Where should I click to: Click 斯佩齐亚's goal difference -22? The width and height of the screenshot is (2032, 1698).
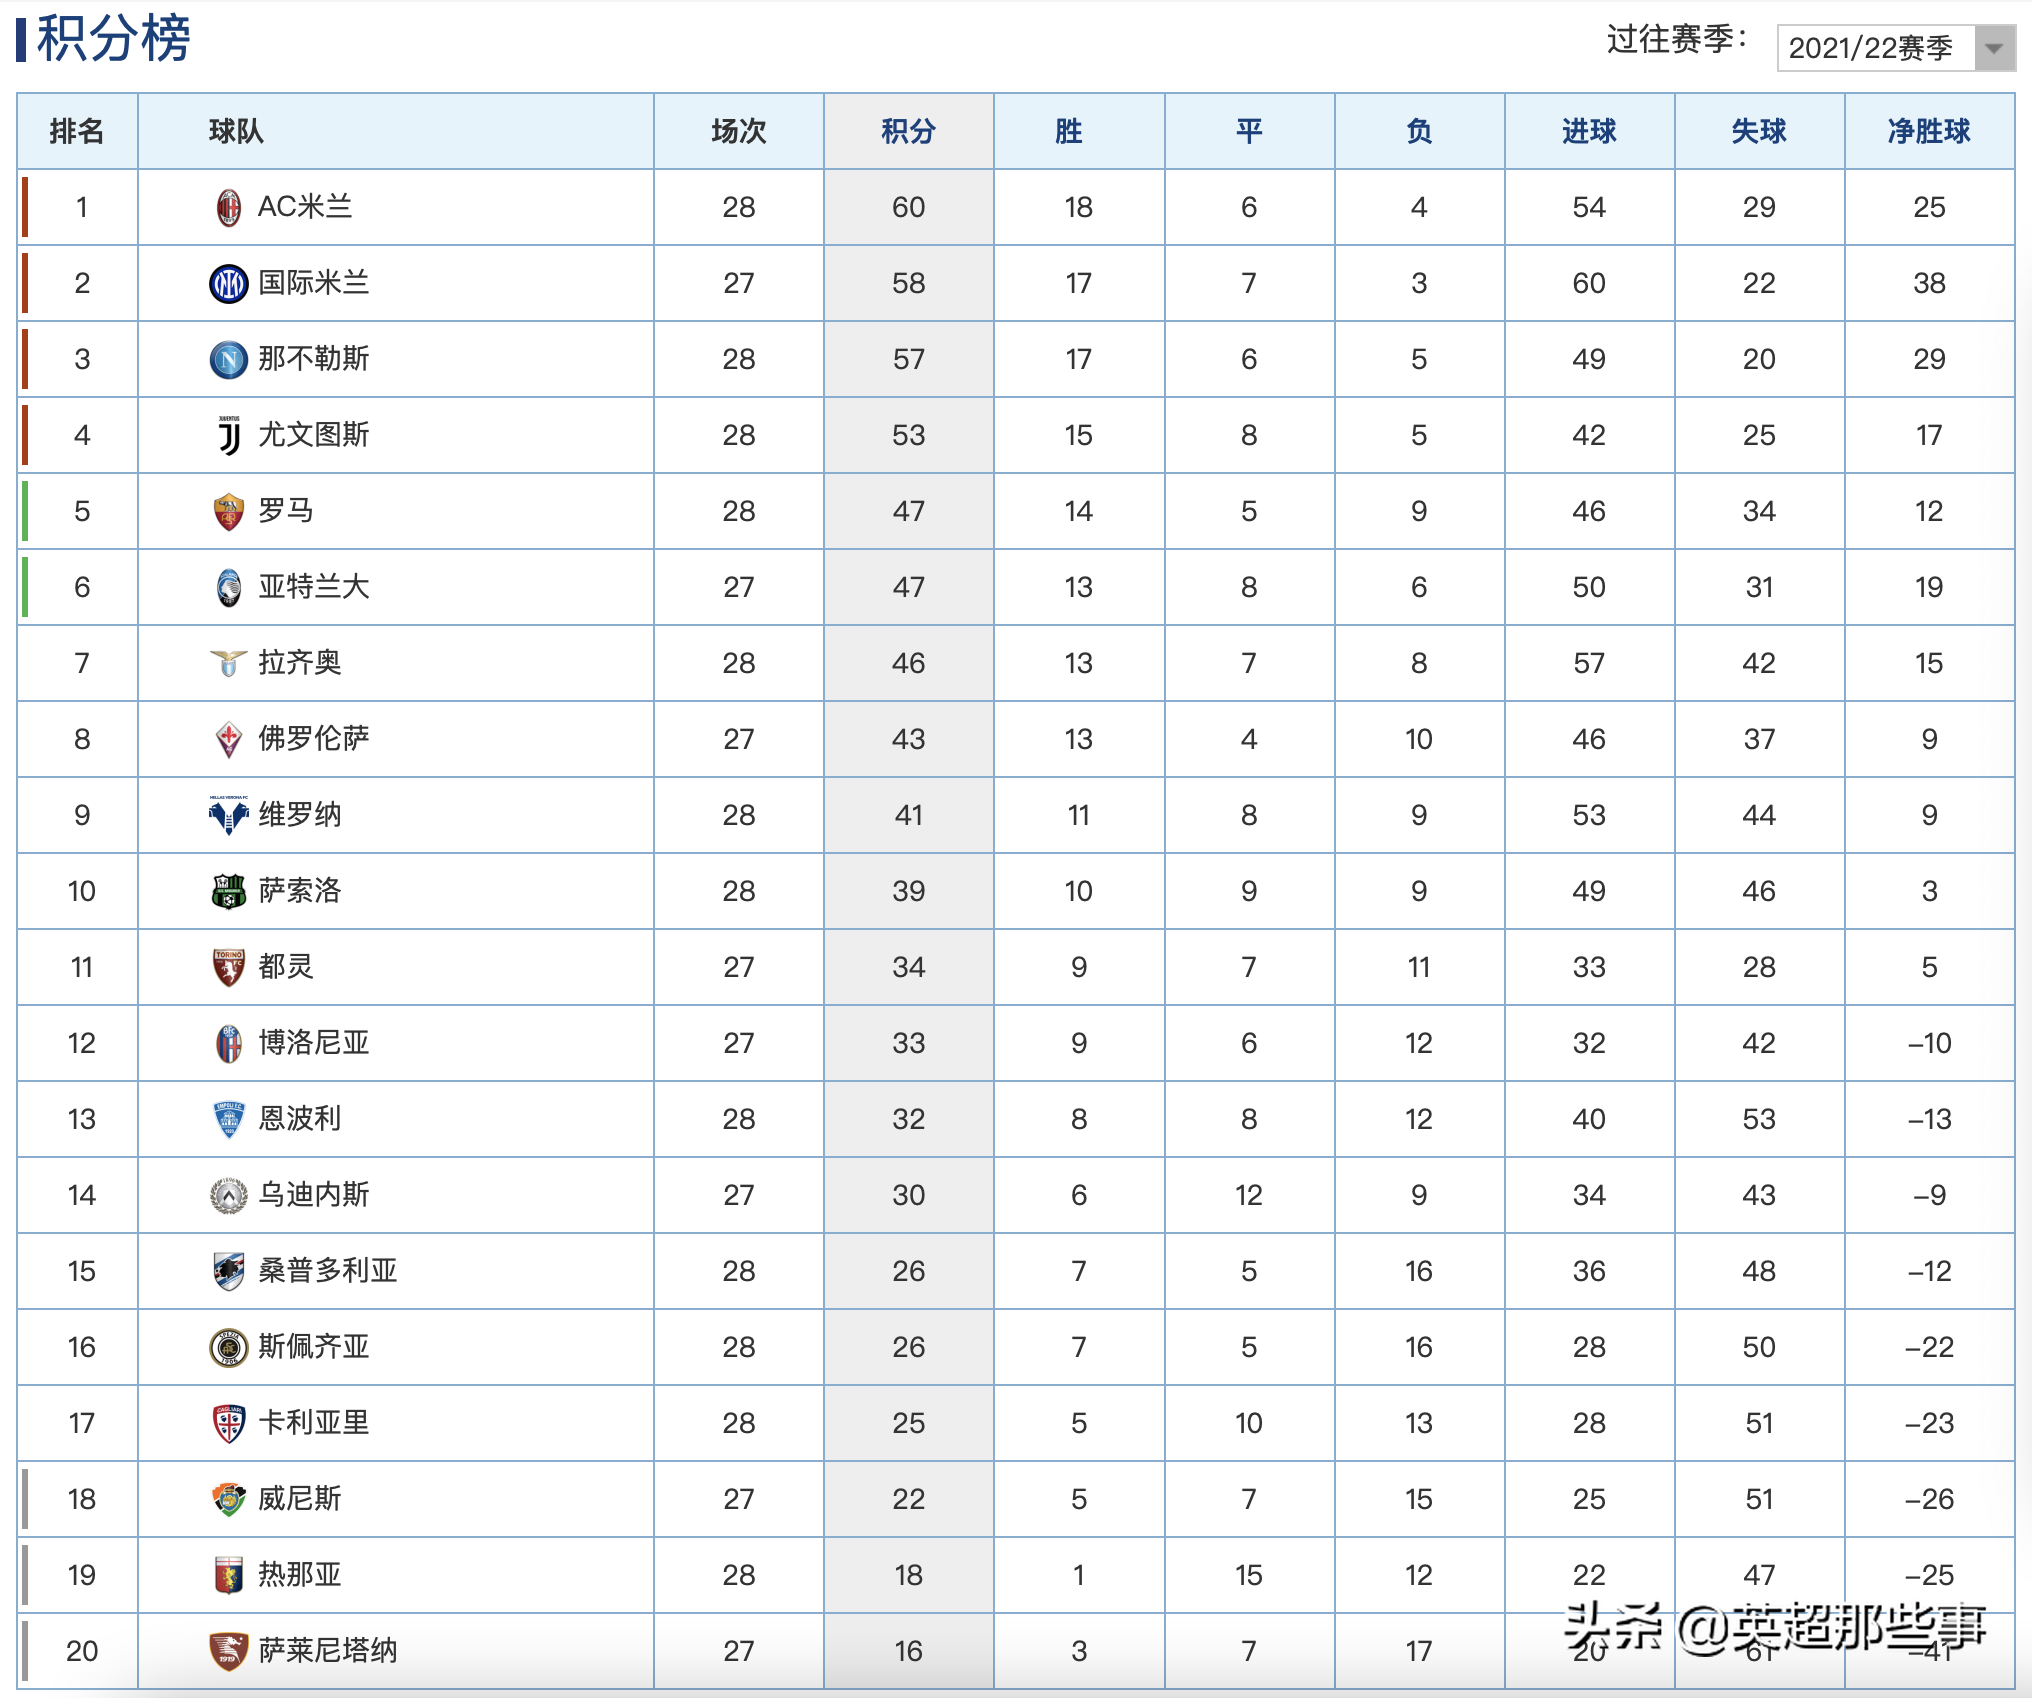(x=1929, y=1347)
